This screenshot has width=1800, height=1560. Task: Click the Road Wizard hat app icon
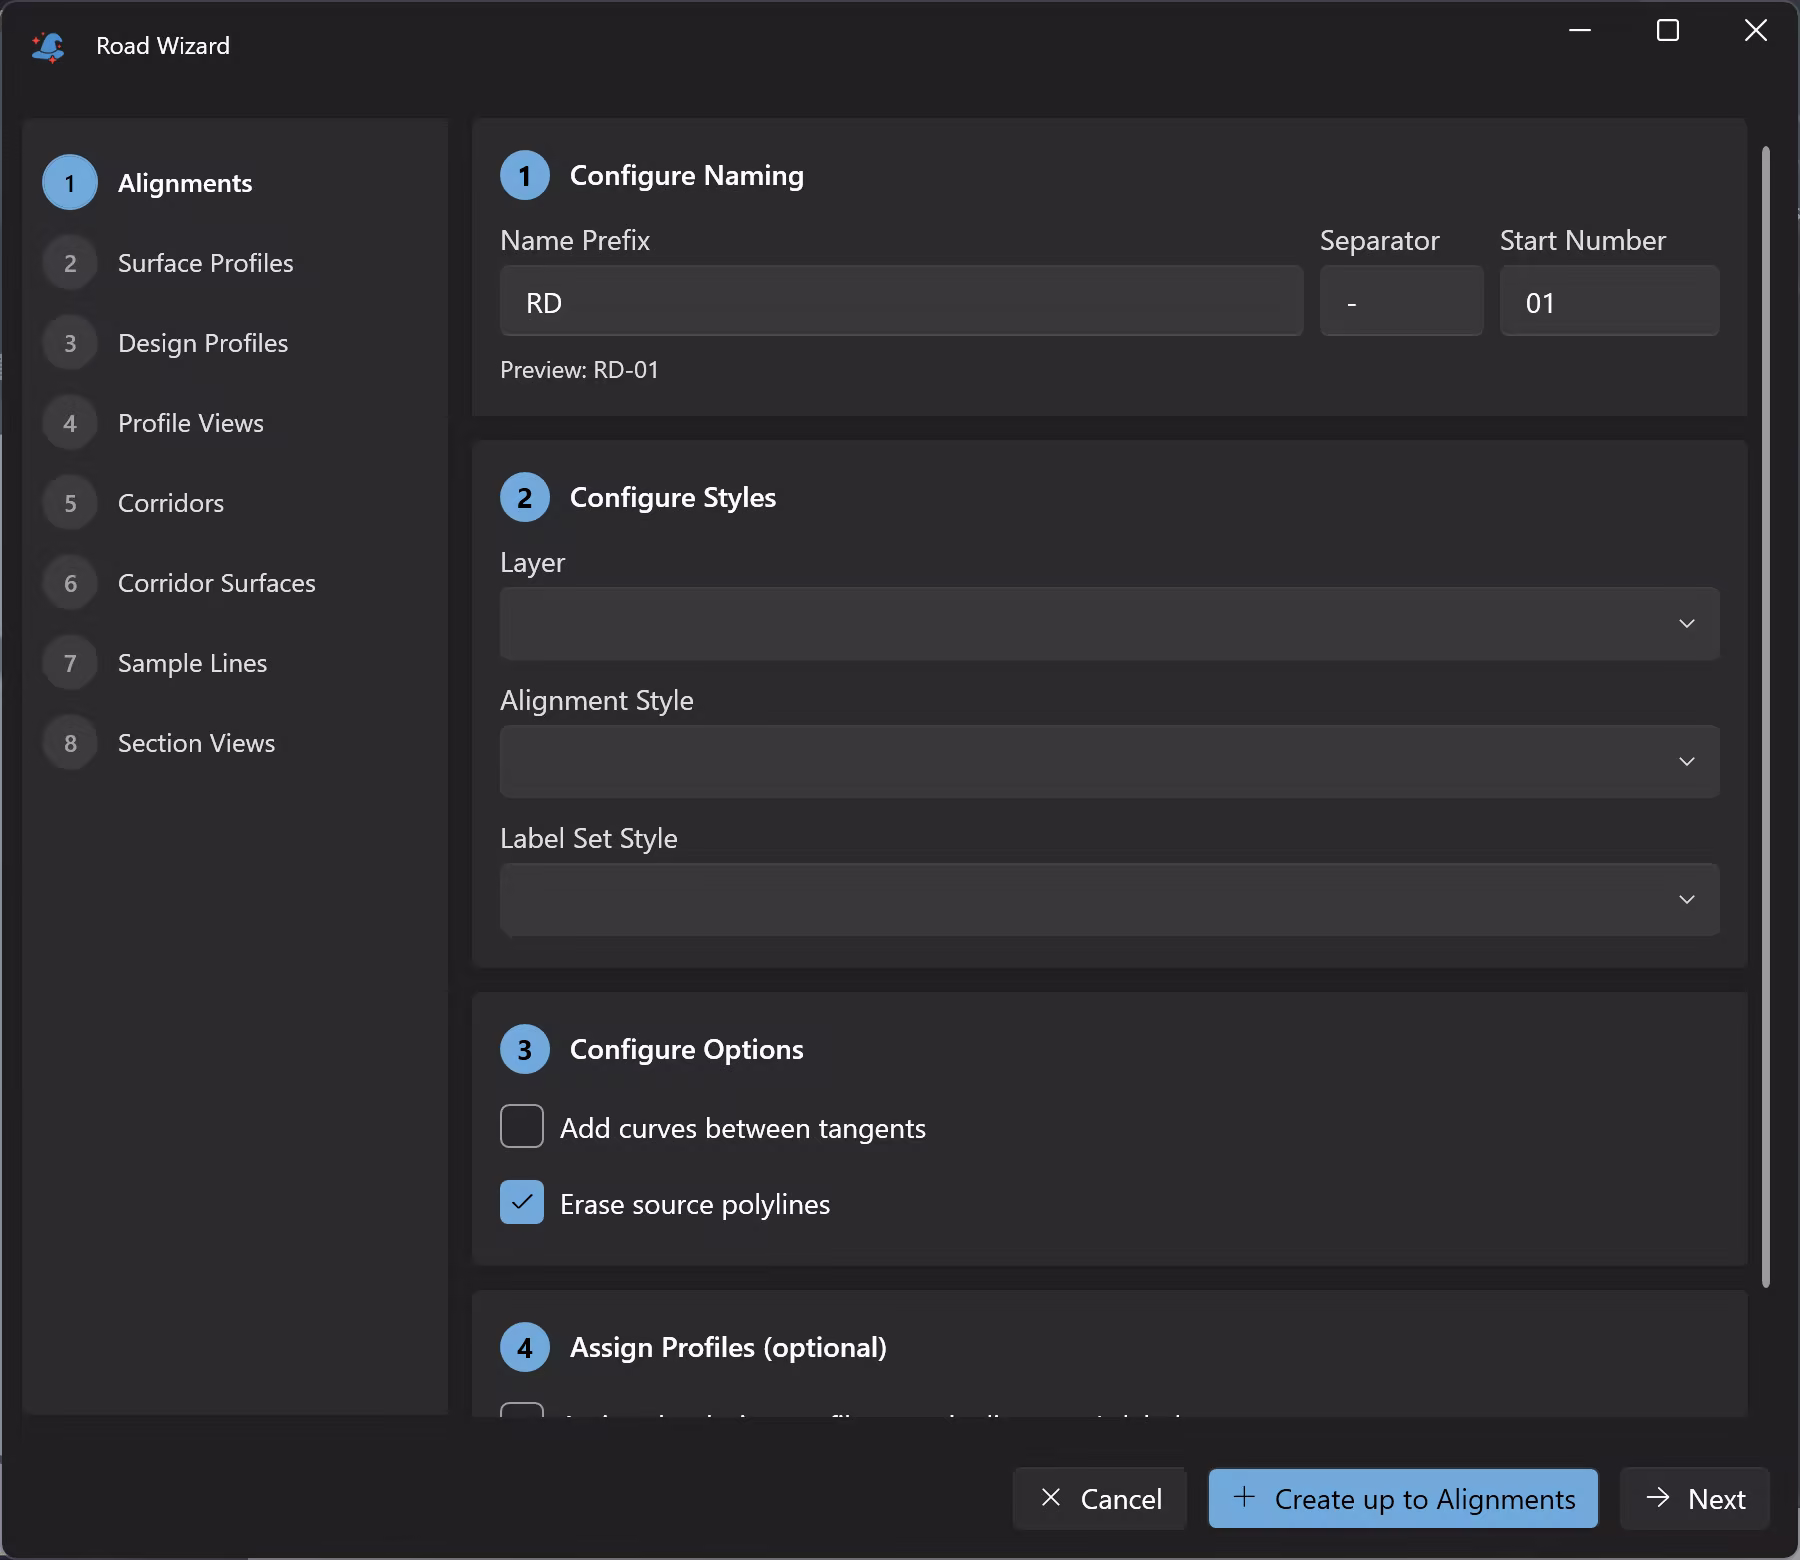(x=47, y=46)
